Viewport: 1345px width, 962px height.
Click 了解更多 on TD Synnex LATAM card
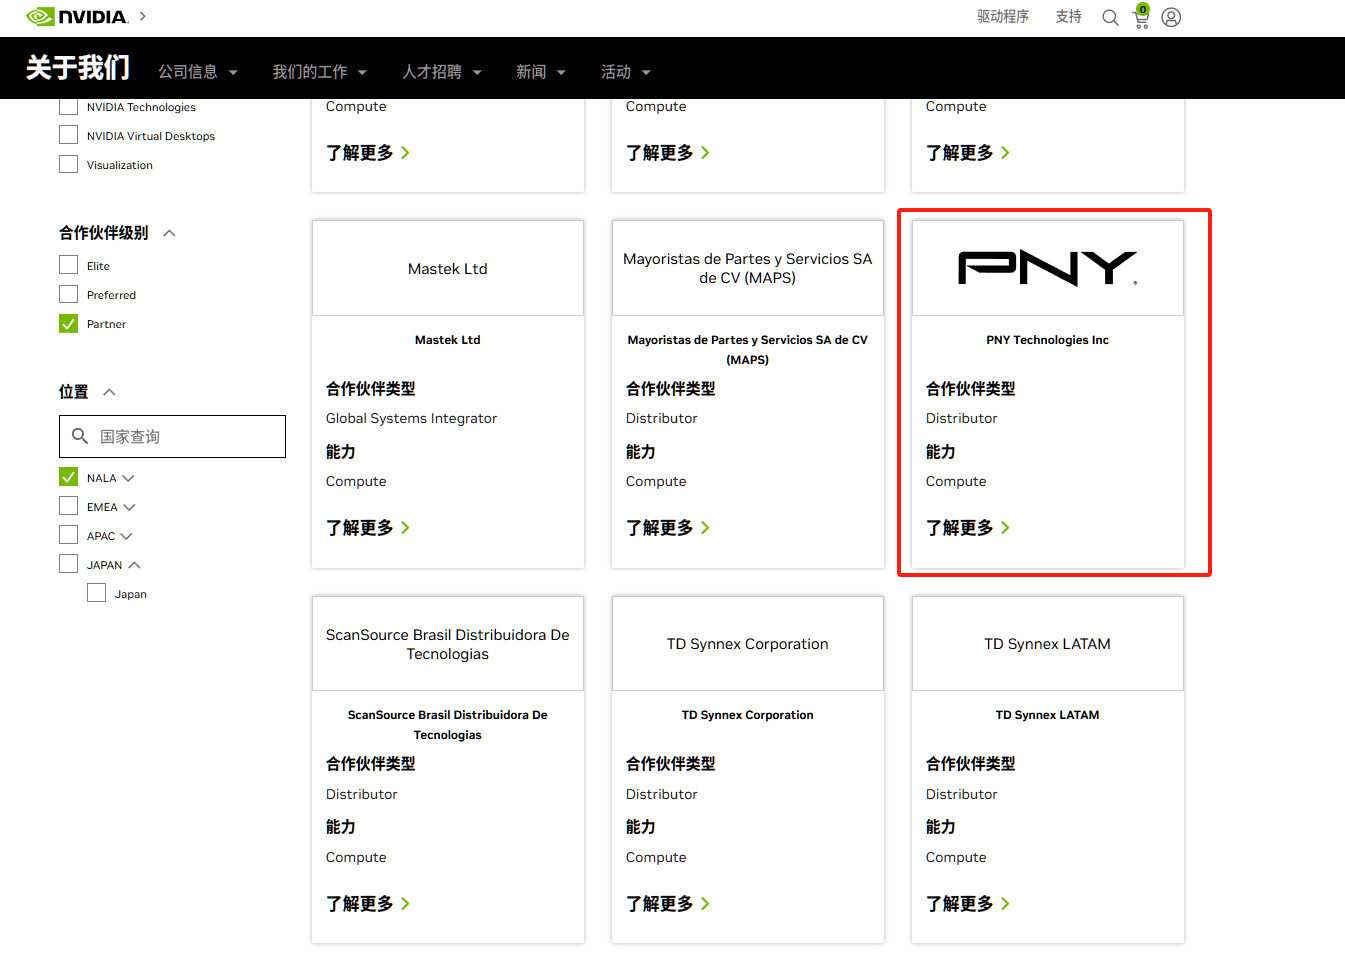(968, 903)
